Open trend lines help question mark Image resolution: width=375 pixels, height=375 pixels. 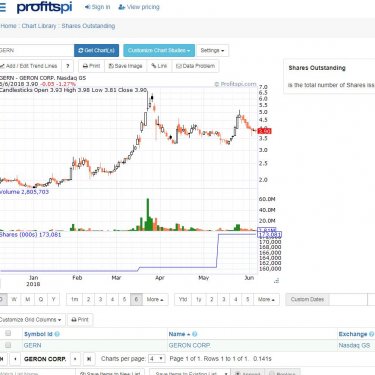[68, 66]
